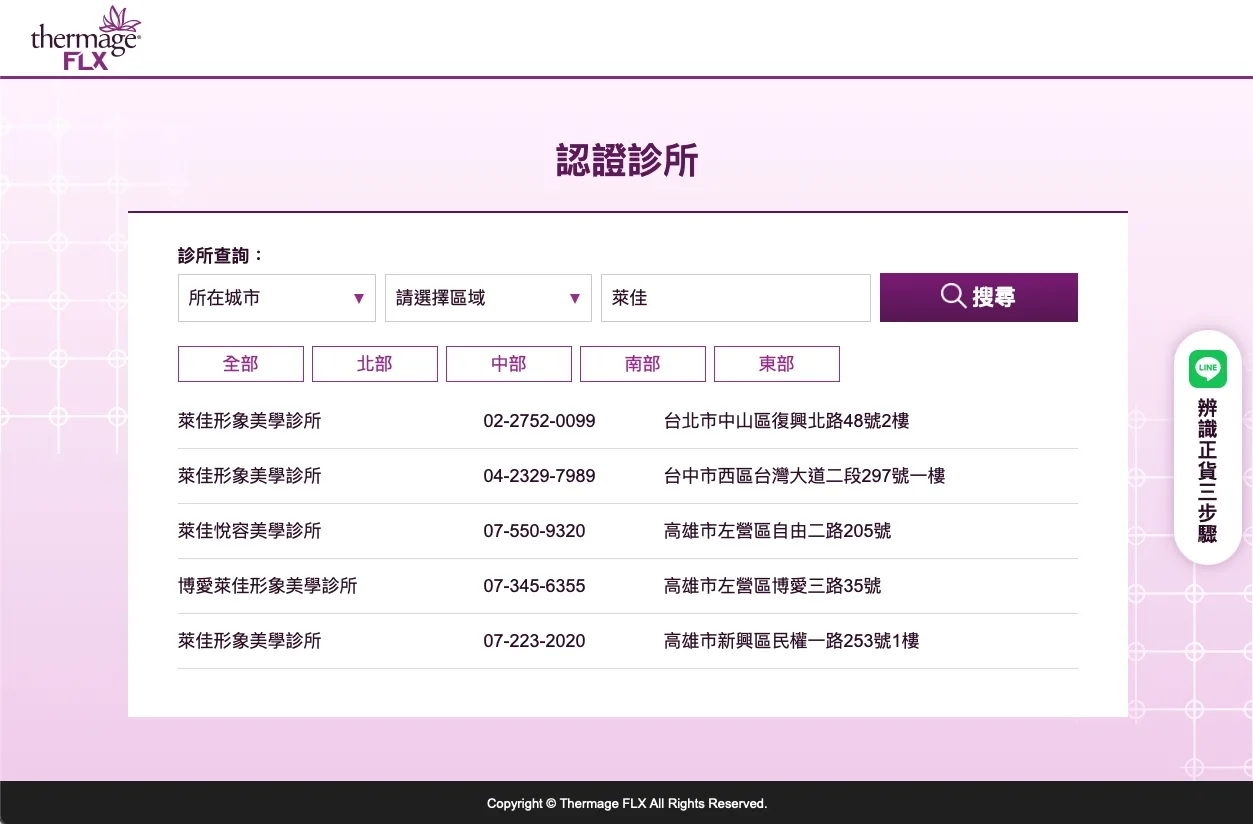This screenshot has width=1253, height=824.
Task: Expand the 請選擇區域 district dropdown
Action: (x=488, y=298)
